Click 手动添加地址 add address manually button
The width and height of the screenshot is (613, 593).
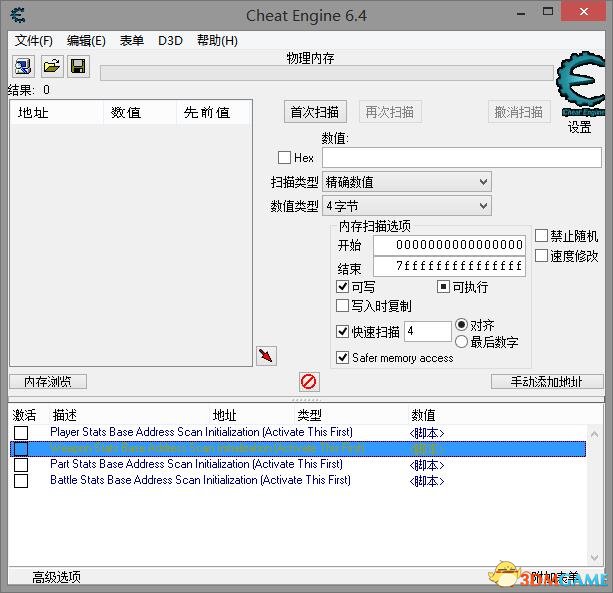click(547, 382)
